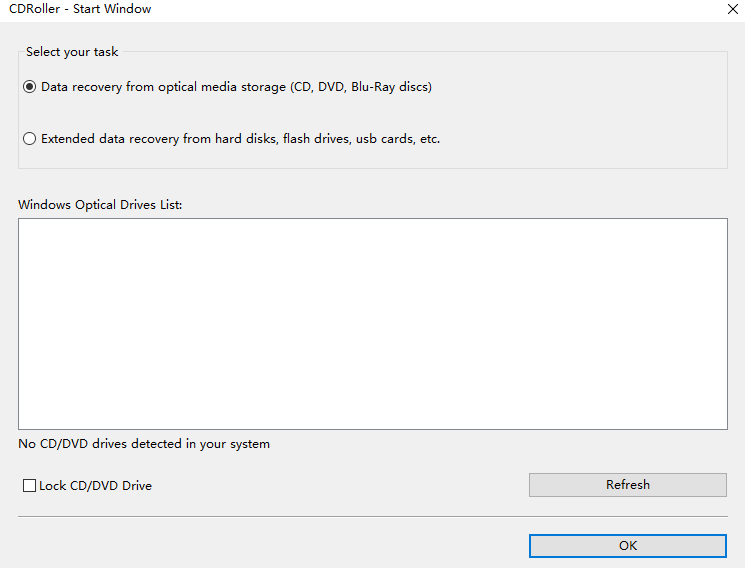This screenshot has height=568, width=745.
Task: Click the "Windows Optical Drives List:" label
Action: (100, 204)
